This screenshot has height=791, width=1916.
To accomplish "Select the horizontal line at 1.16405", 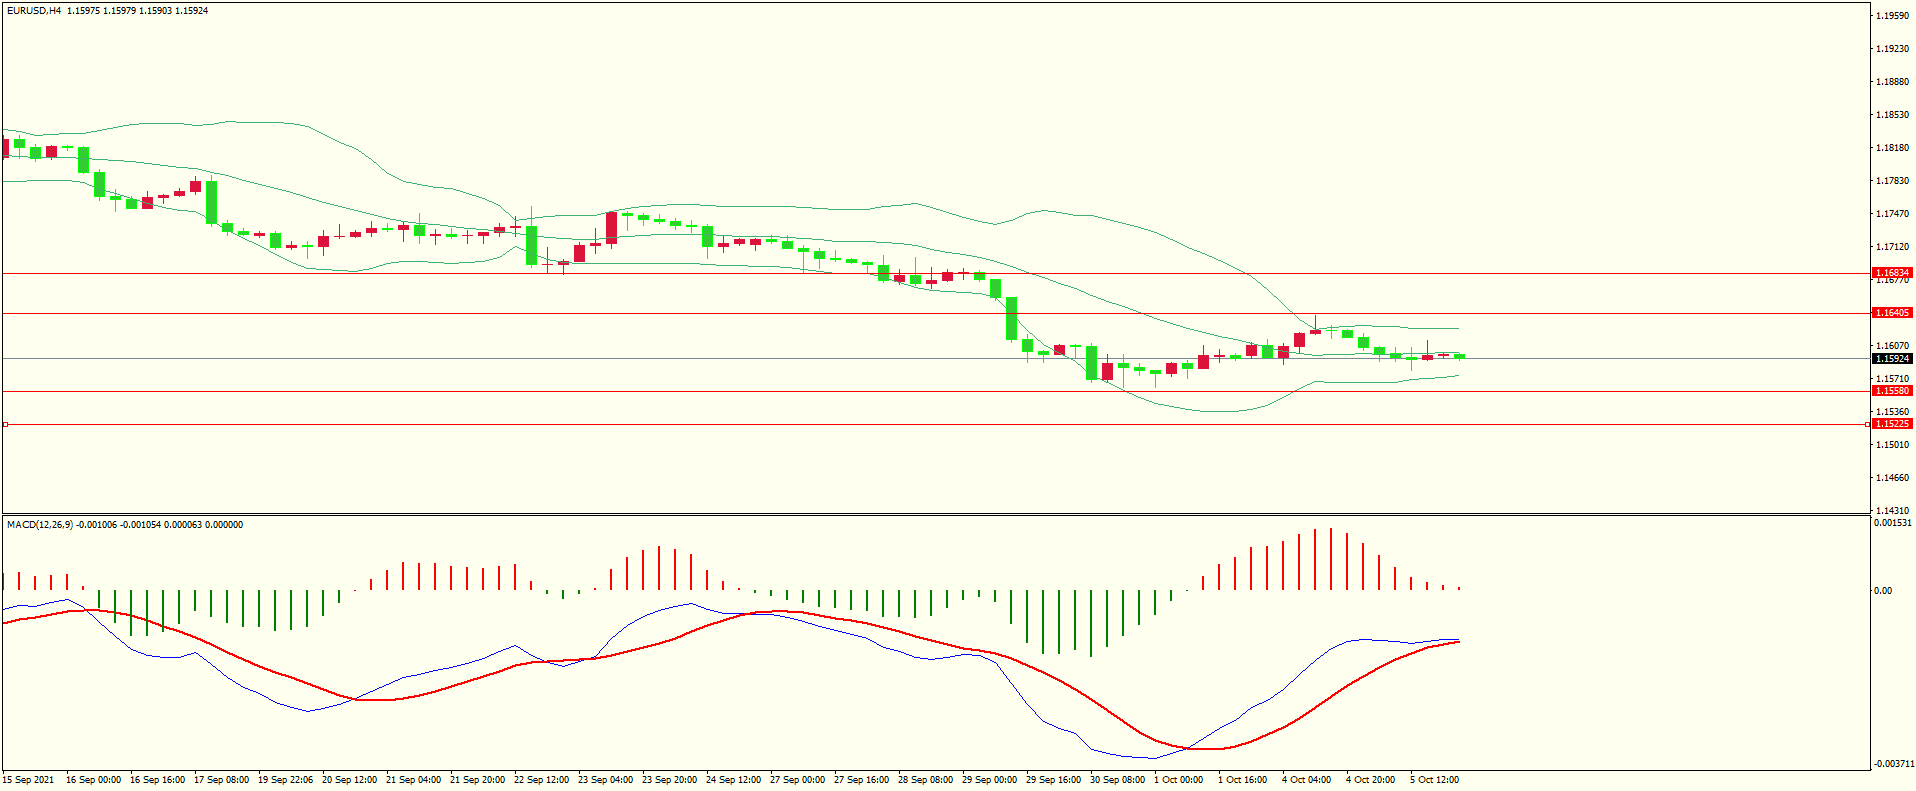I will point(936,314).
